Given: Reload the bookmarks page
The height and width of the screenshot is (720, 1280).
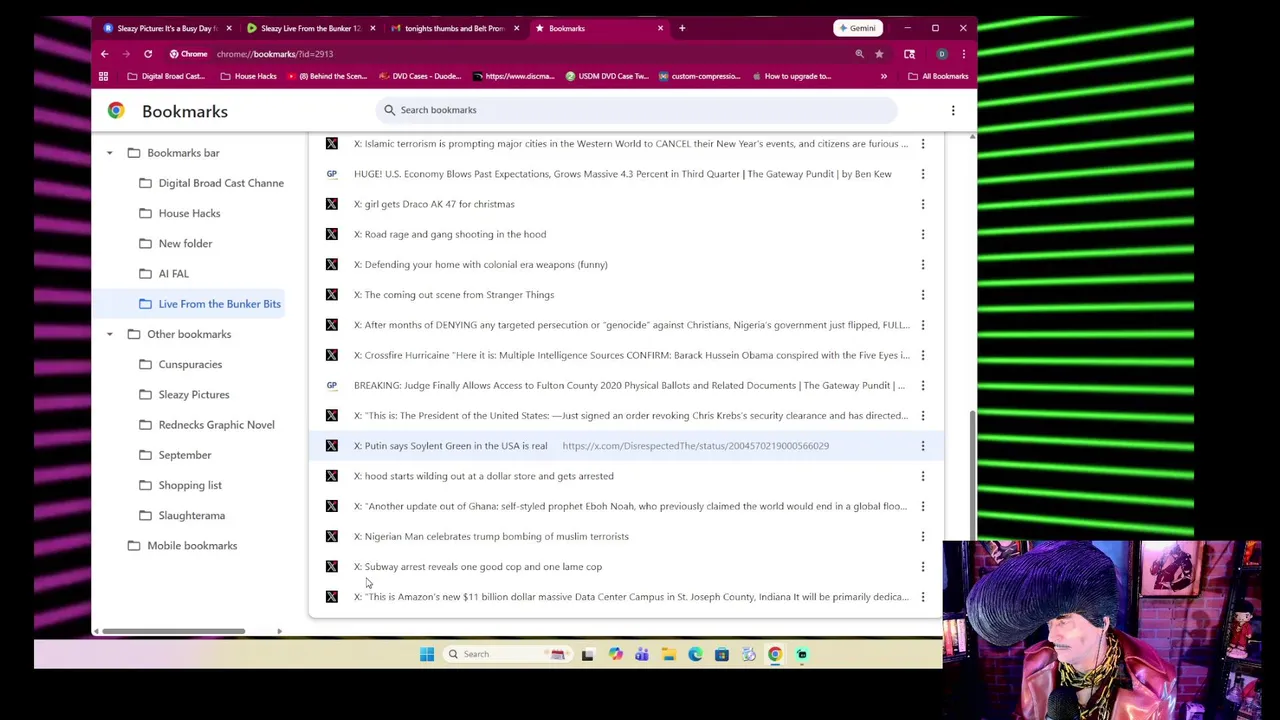Looking at the screenshot, I should point(147,54).
